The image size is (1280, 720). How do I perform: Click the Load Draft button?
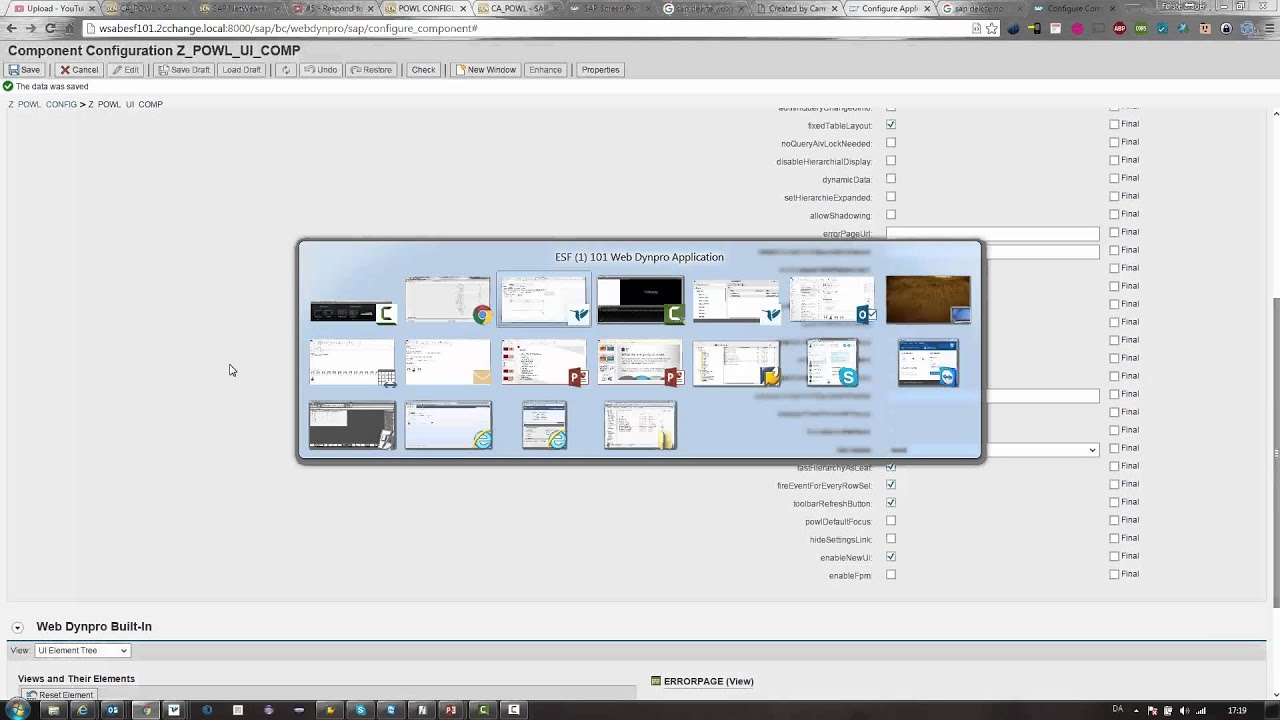(x=241, y=70)
